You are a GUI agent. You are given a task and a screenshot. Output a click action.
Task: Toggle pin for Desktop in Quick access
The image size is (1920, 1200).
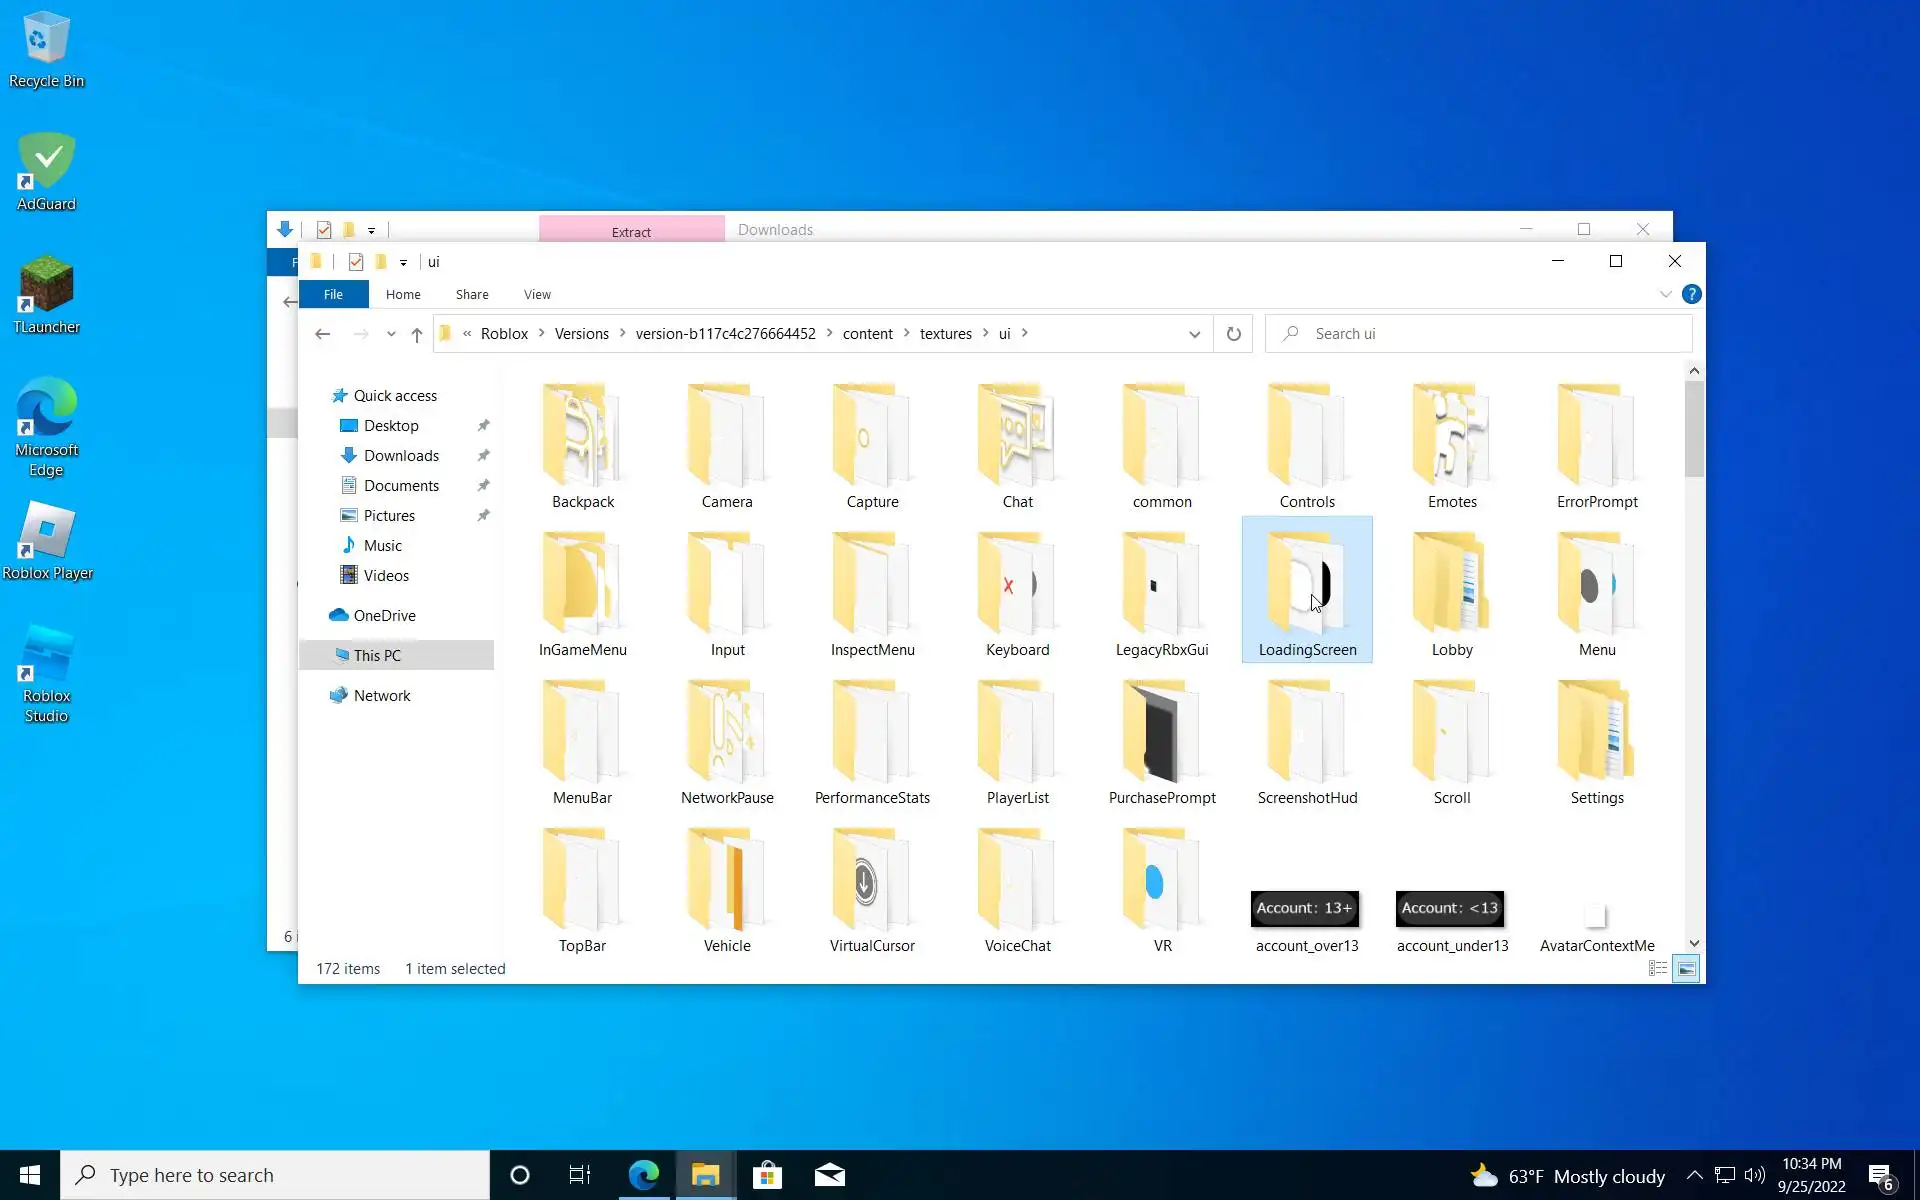tap(483, 426)
